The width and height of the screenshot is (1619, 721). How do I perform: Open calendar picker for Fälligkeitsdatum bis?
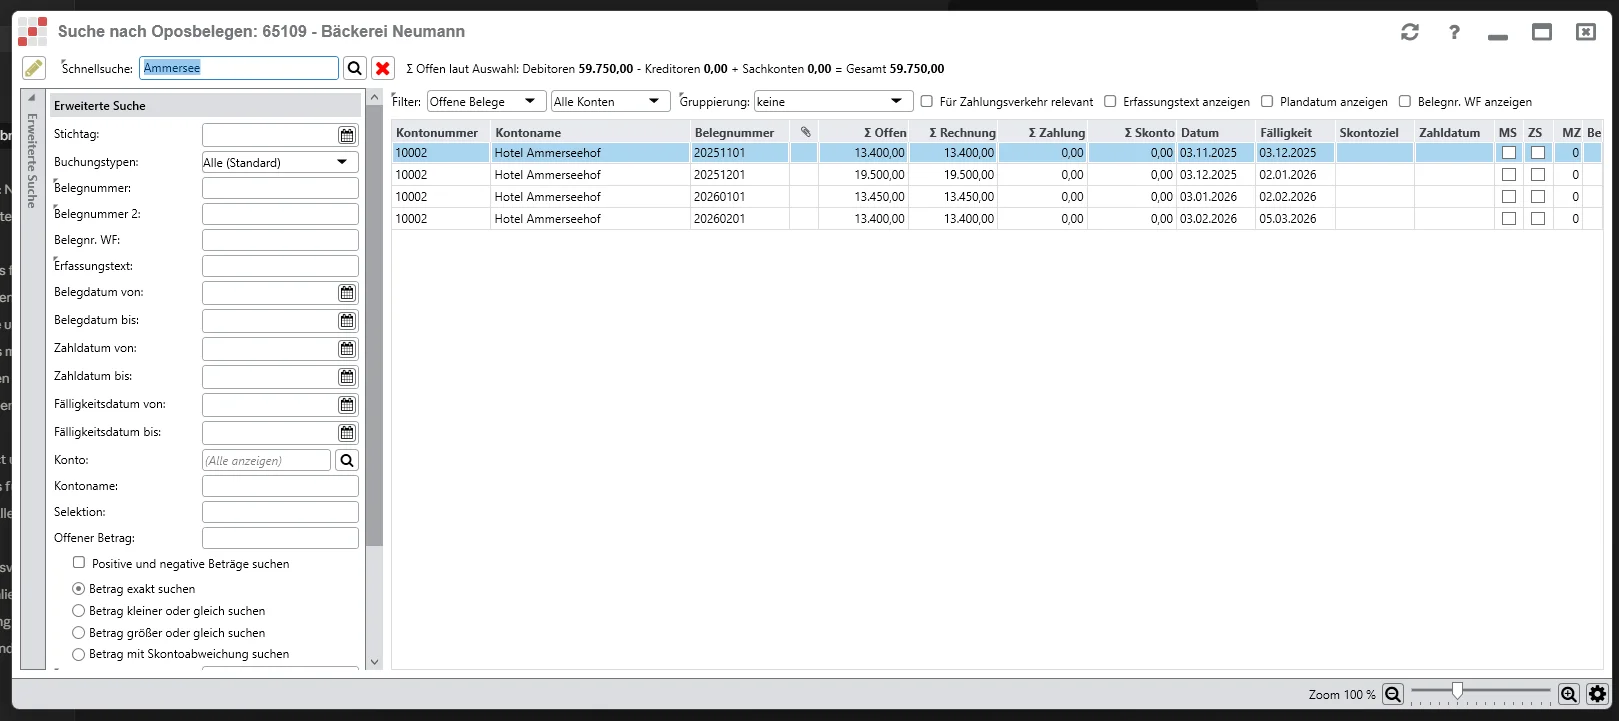pyautogui.click(x=346, y=433)
